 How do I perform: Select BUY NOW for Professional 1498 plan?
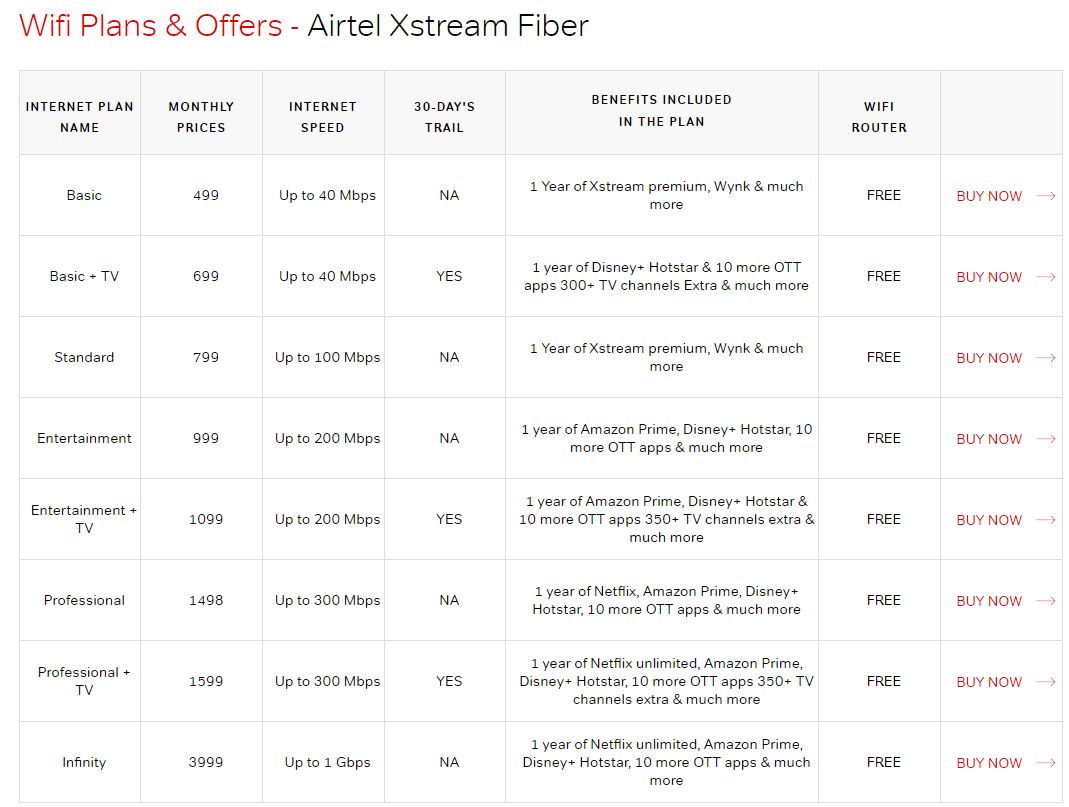989,601
